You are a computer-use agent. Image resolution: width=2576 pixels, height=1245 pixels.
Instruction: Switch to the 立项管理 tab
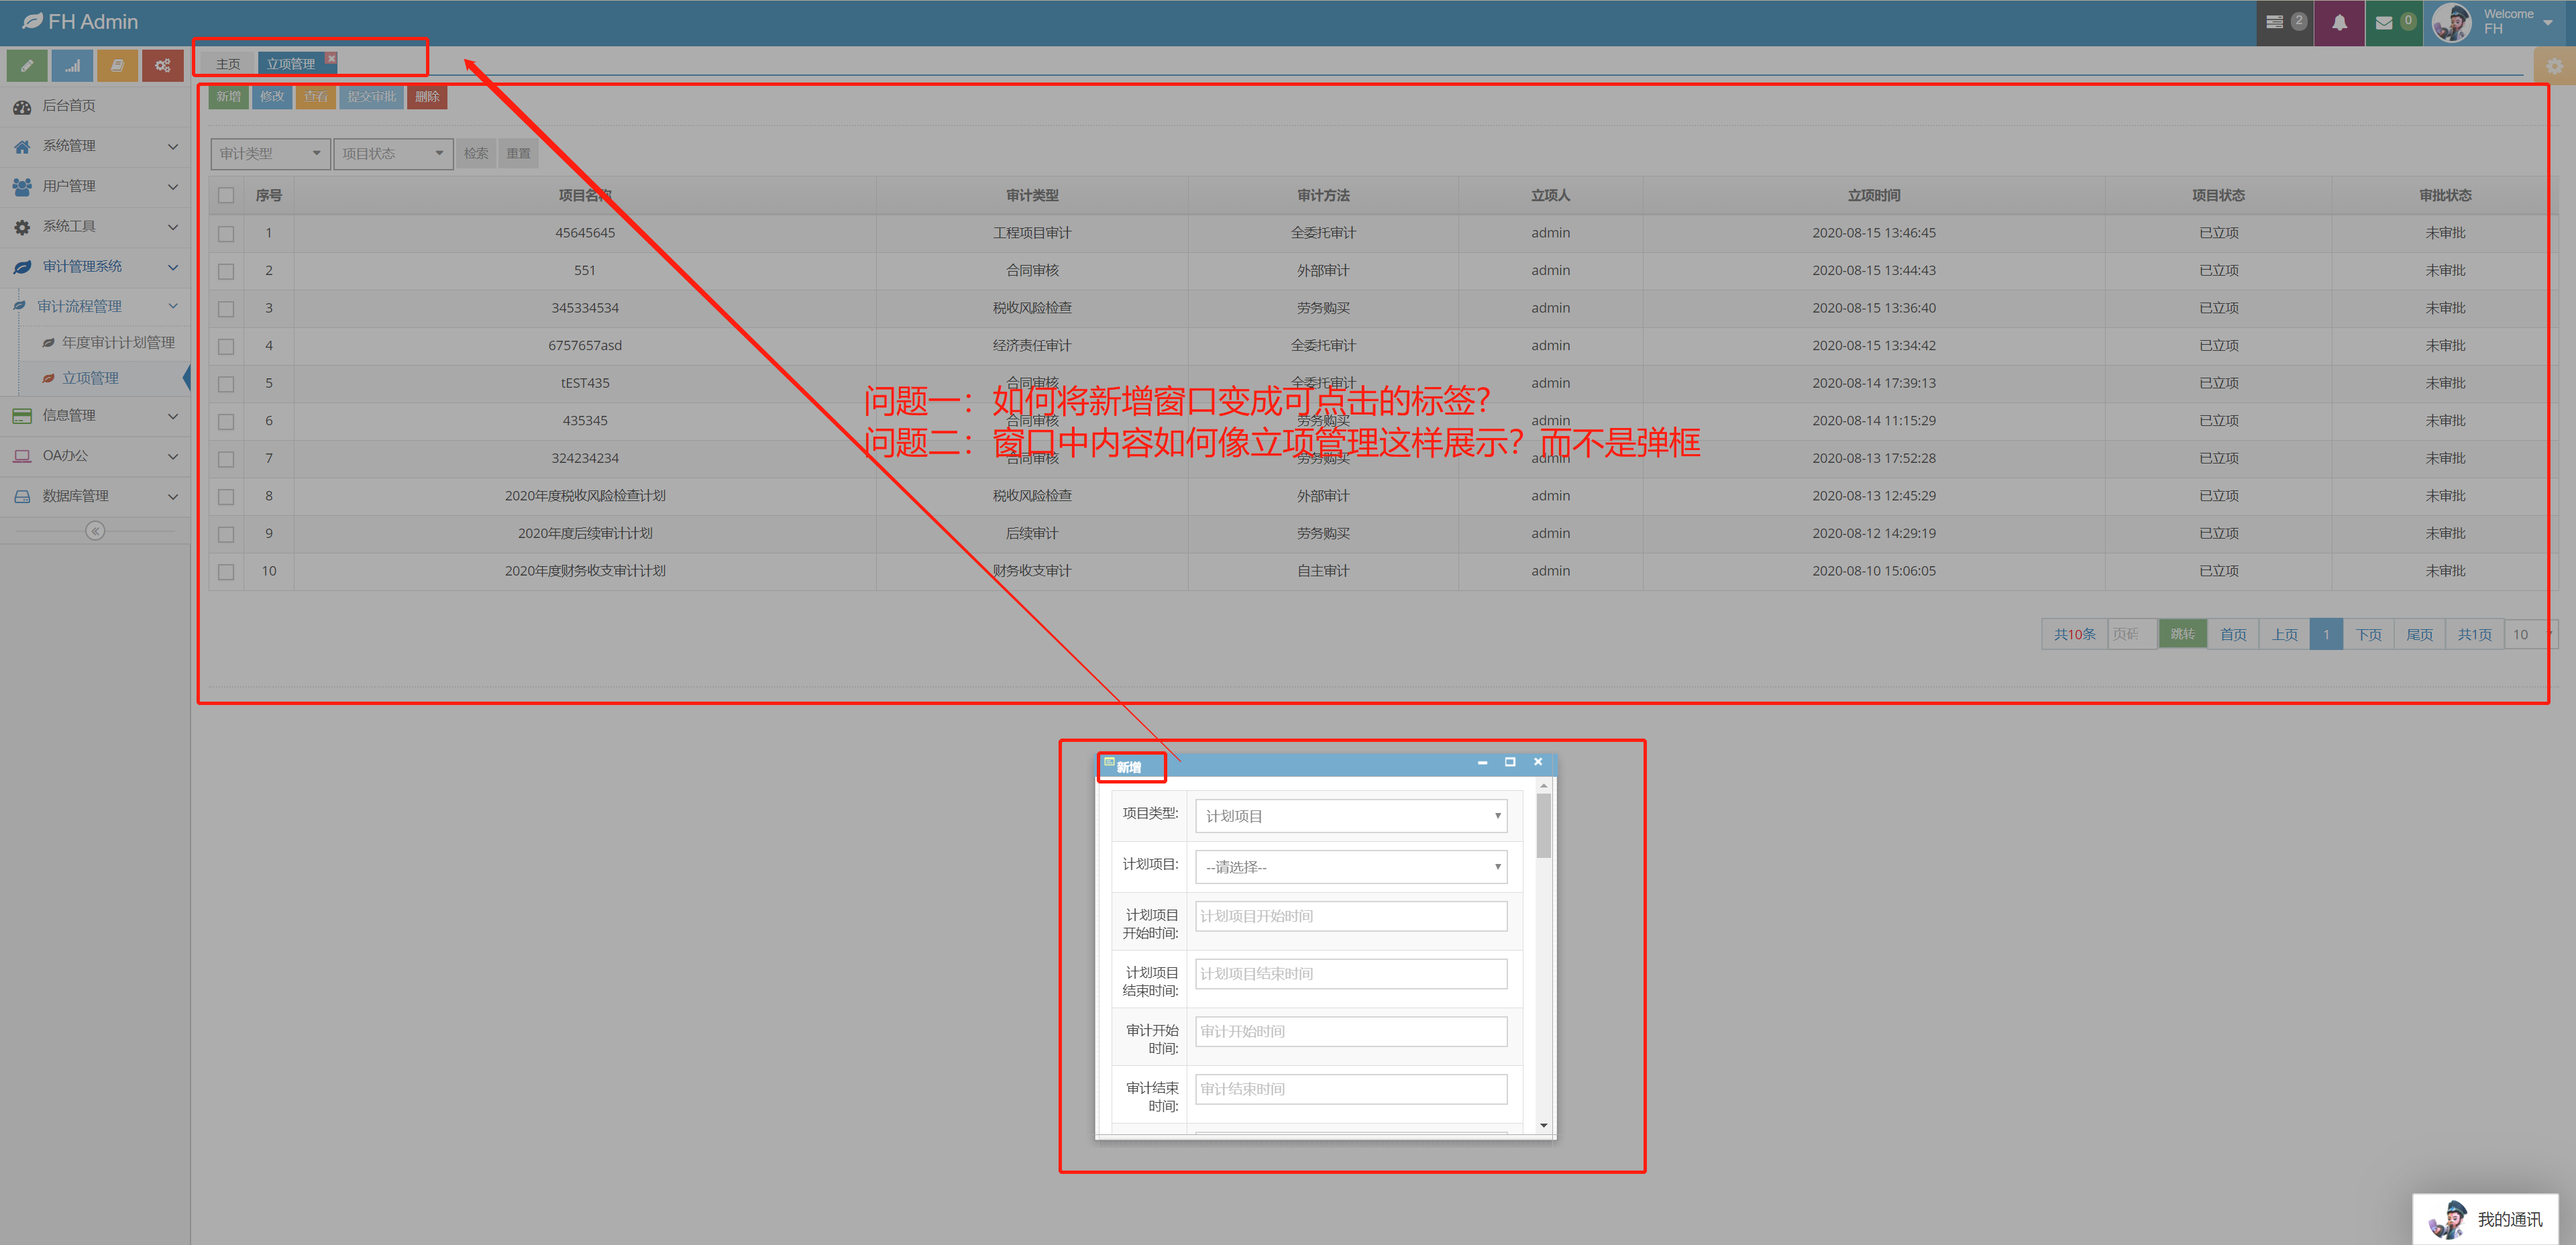click(290, 64)
